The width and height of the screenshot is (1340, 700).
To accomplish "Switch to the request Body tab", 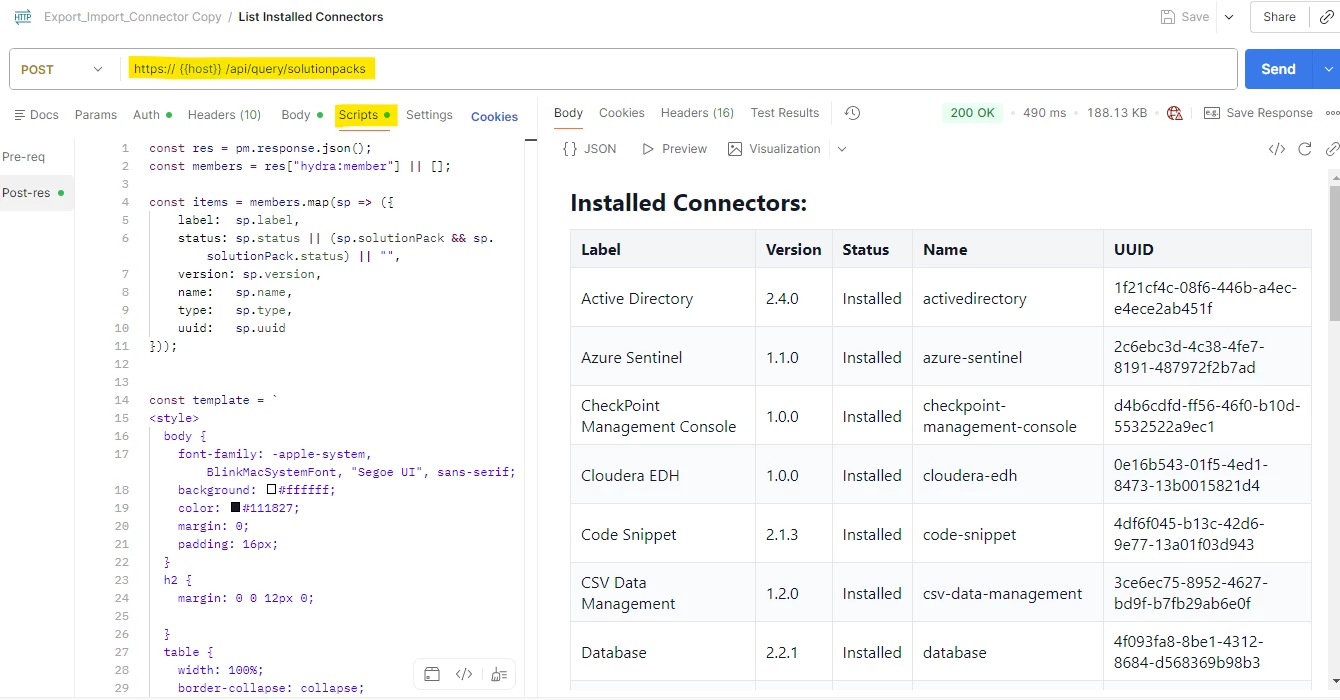I will 301,115.
